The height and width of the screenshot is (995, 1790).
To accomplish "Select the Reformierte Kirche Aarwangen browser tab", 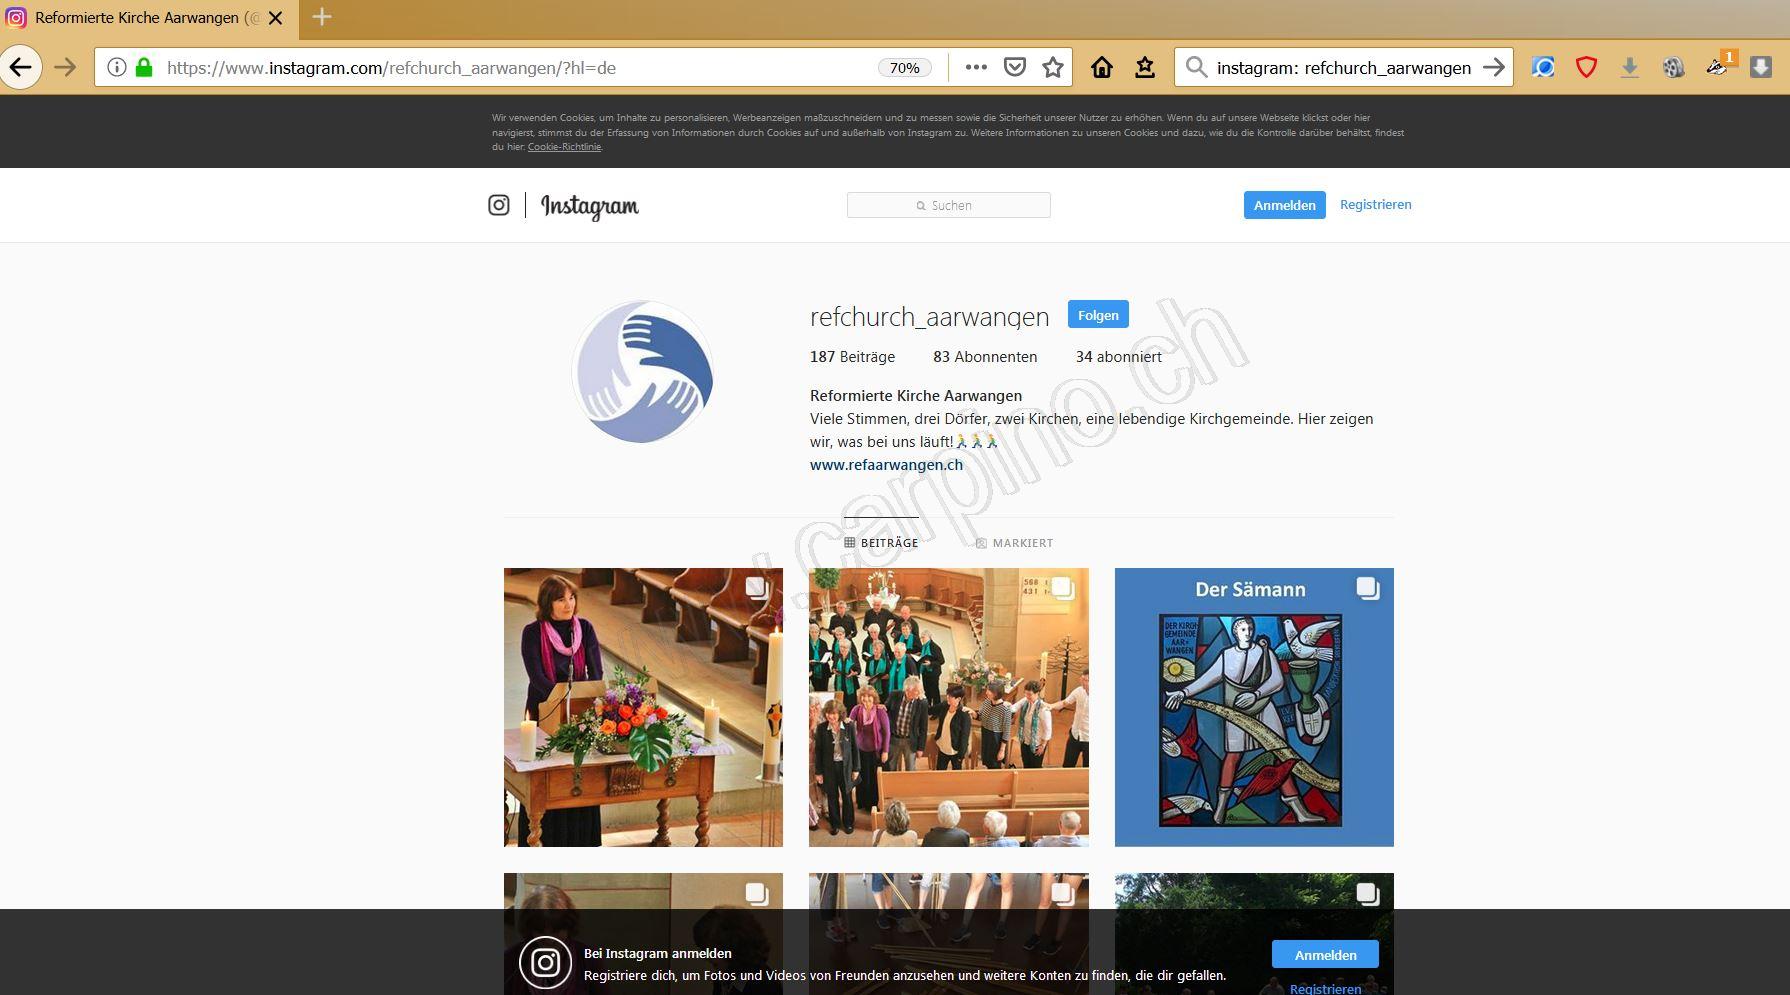I will coord(147,18).
